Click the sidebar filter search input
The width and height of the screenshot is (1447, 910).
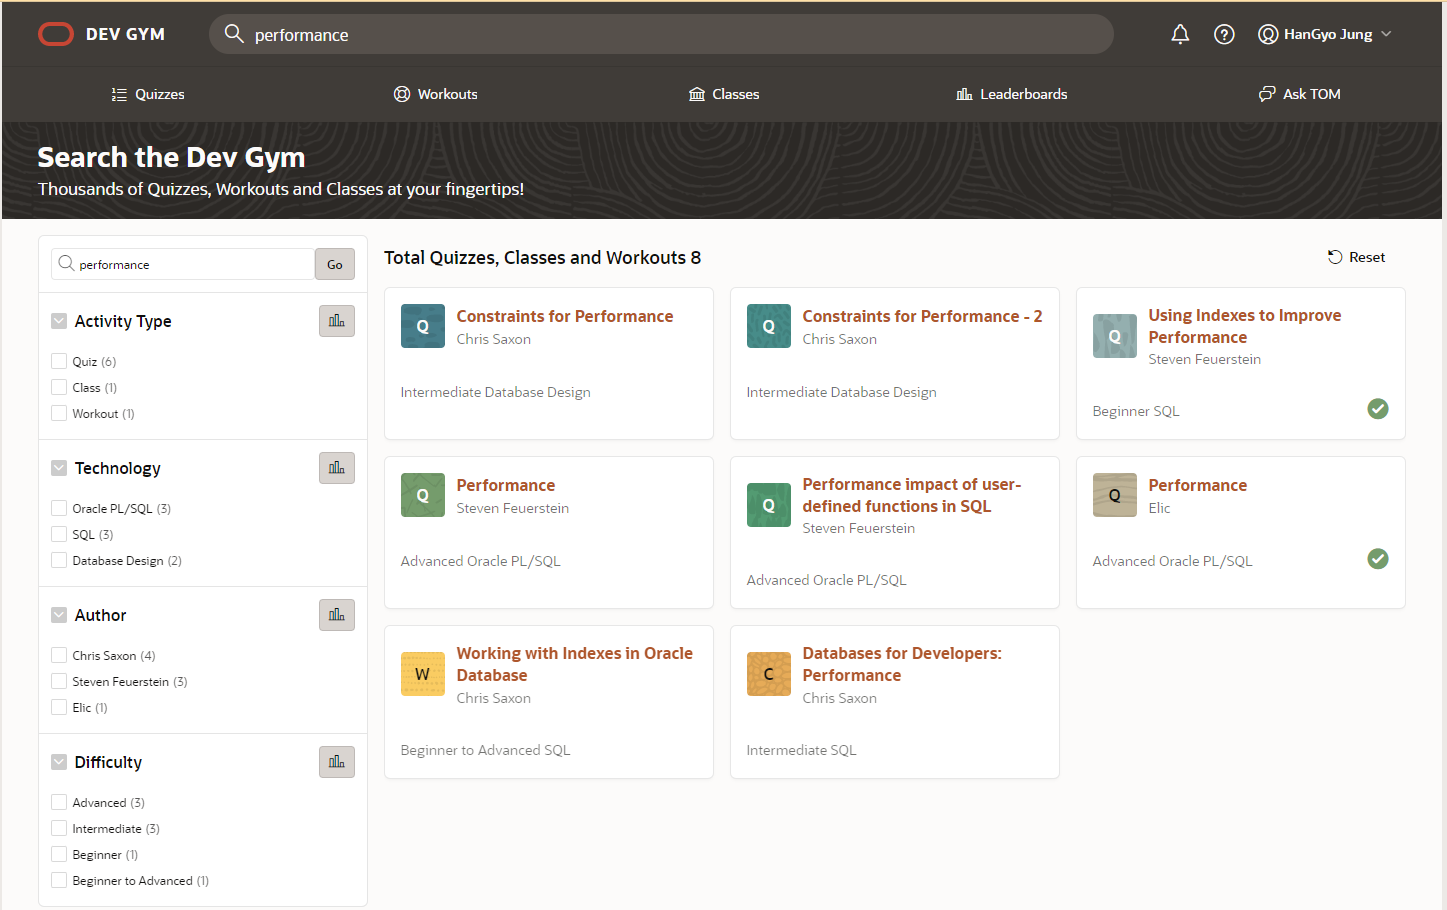(x=183, y=264)
